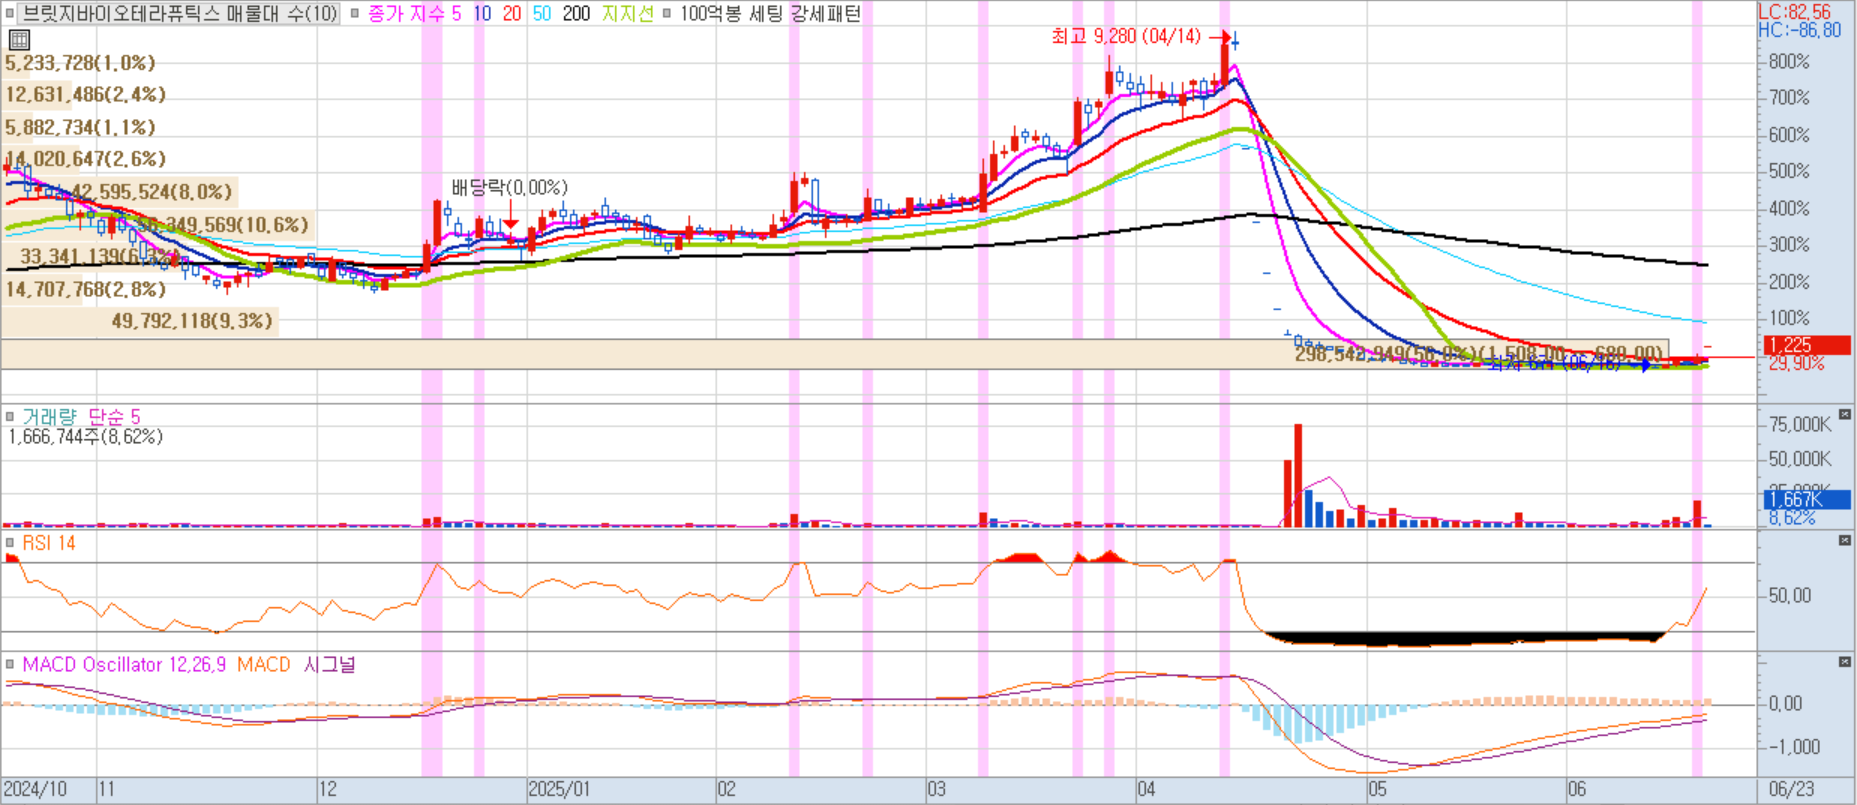Click the RSI 14 indicator label
This screenshot has width=1857, height=805.
pyautogui.click(x=49, y=543)
